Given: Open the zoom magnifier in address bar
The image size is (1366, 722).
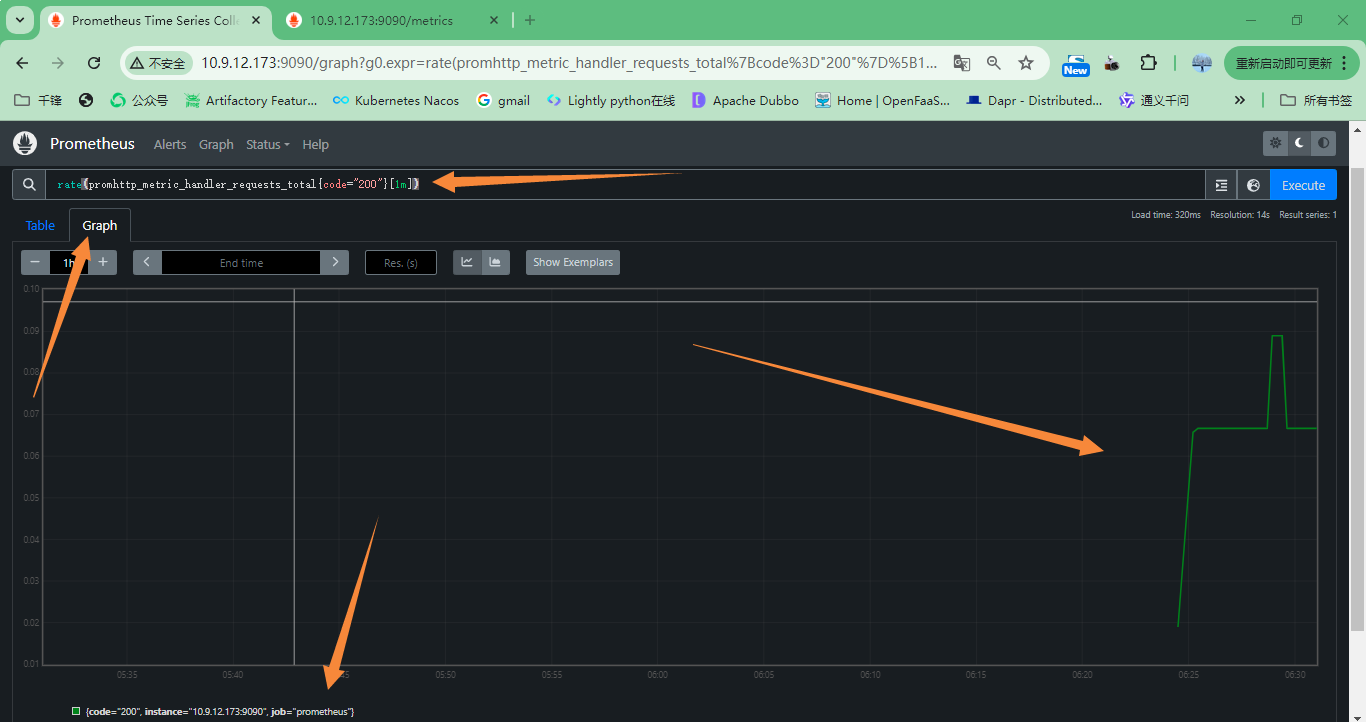Looking at the screenshot, I should click(994, 62).
